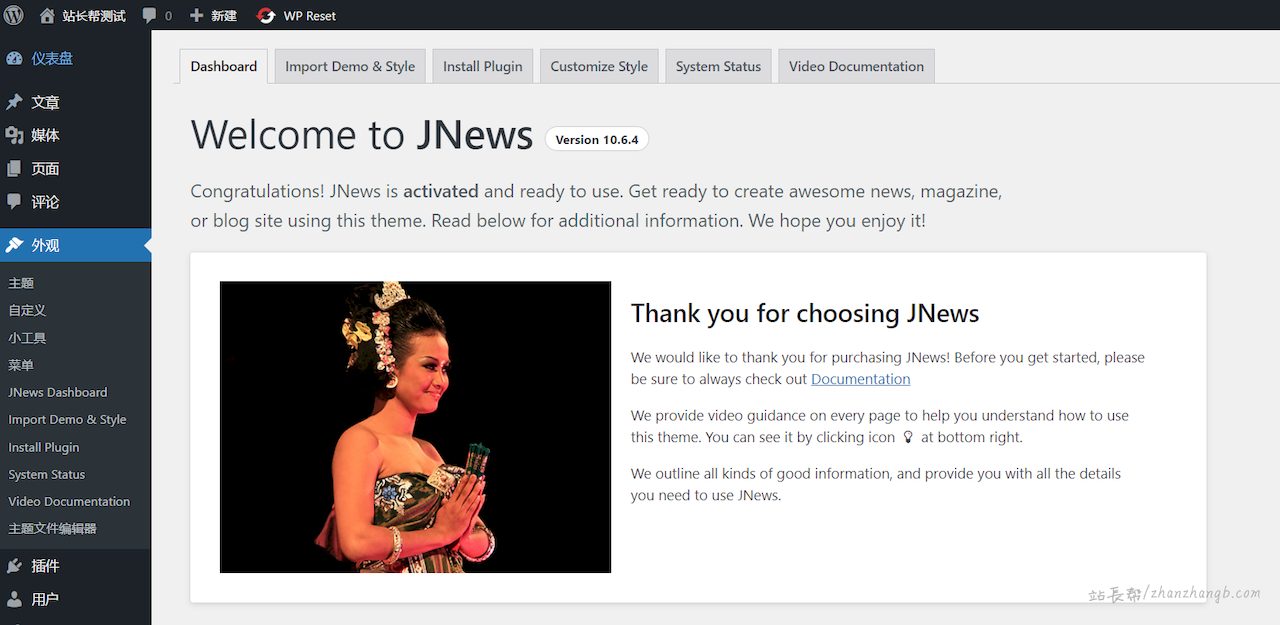Switch to the System Status tab

pos(718,67)
